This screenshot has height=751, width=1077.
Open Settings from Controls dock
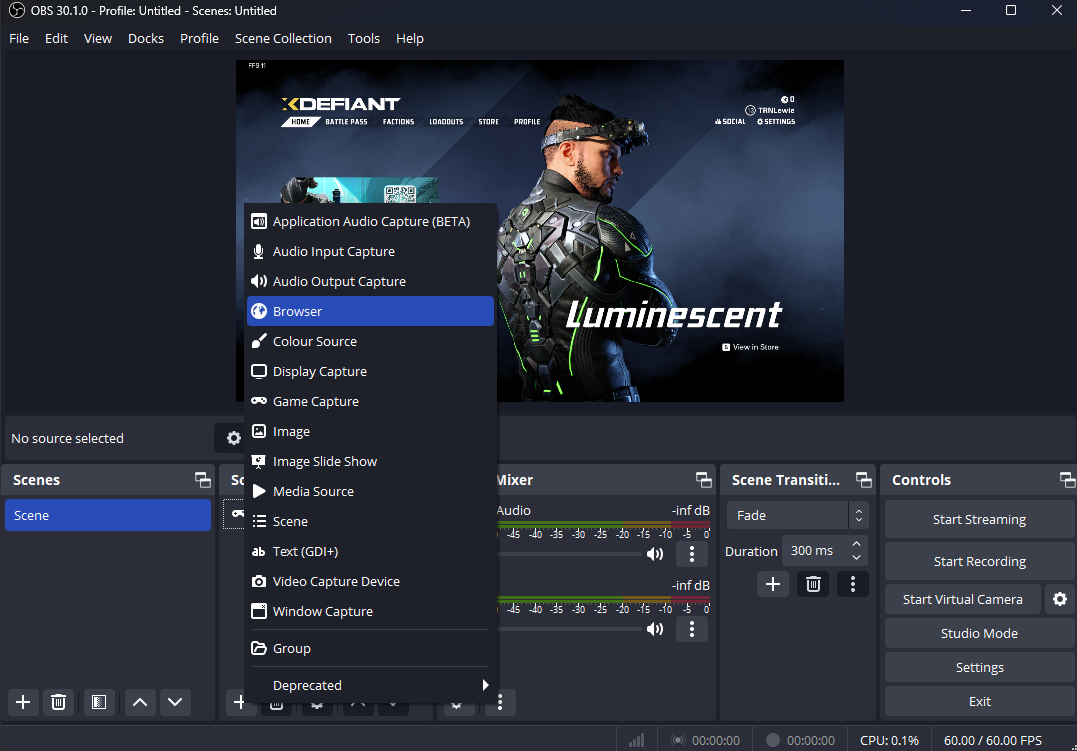pyautogui.click(x=979, y=668)
